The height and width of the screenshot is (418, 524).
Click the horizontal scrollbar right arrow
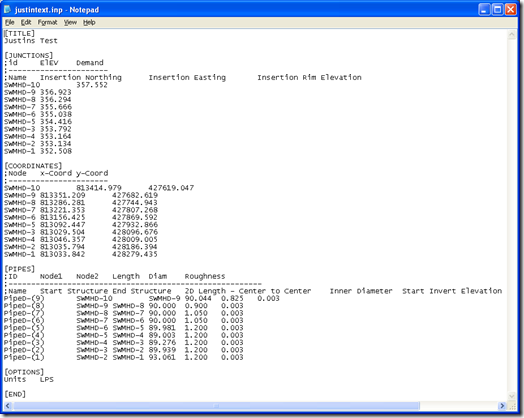[502, 406]
